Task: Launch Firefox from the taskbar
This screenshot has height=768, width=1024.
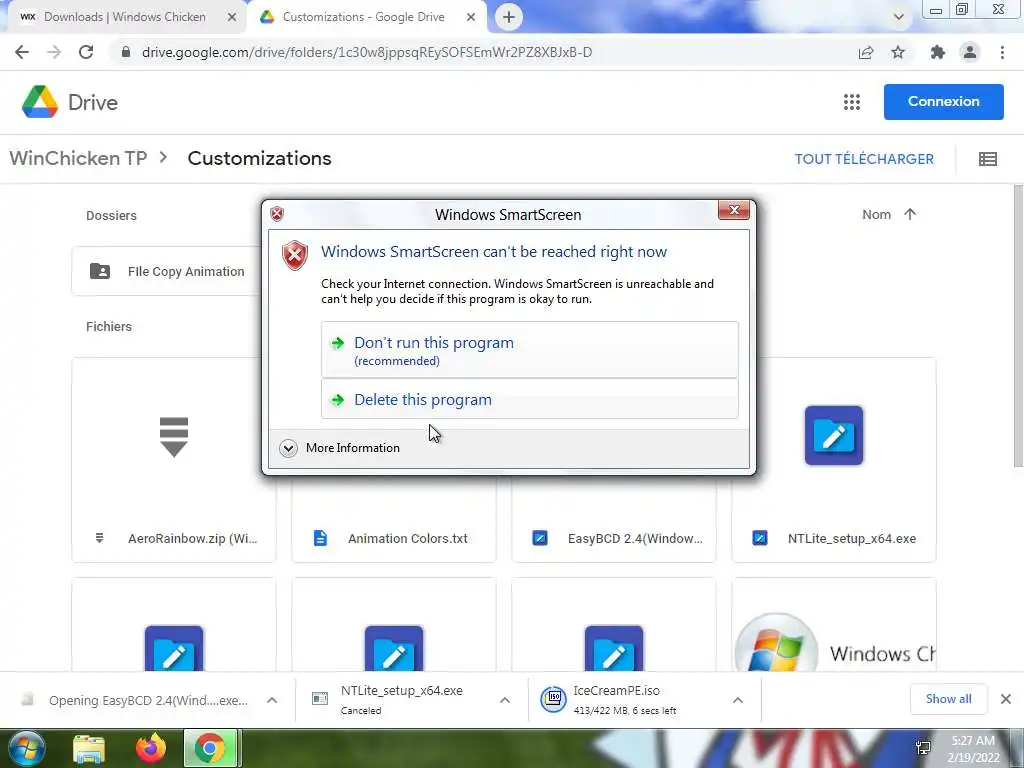Action: [151, 748]
